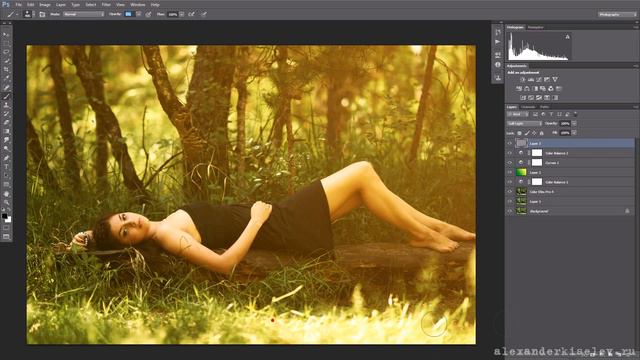The image size is (640, 360).
Task: Add a Brightness/Contrast adjustment
Action: [523, 80]
